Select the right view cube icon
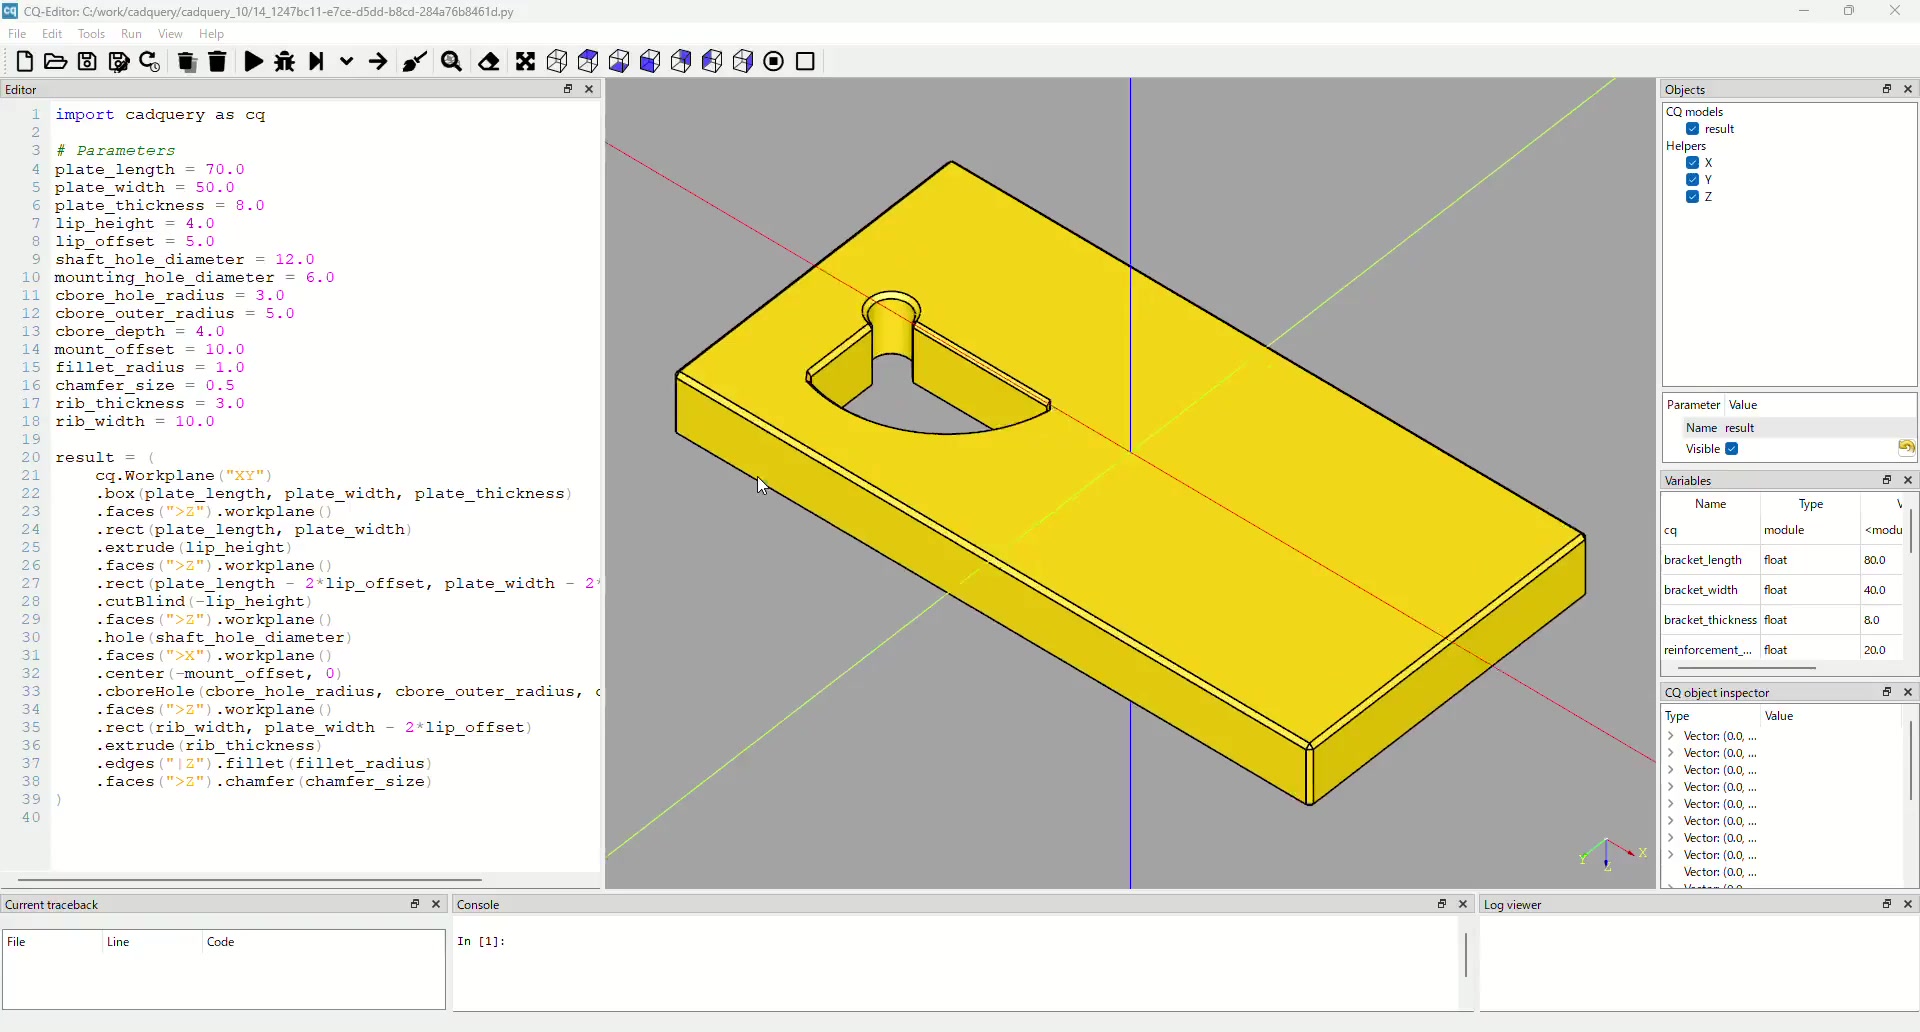The height and width of the screenshot is (1032, 1920). [x=743, y=62]
